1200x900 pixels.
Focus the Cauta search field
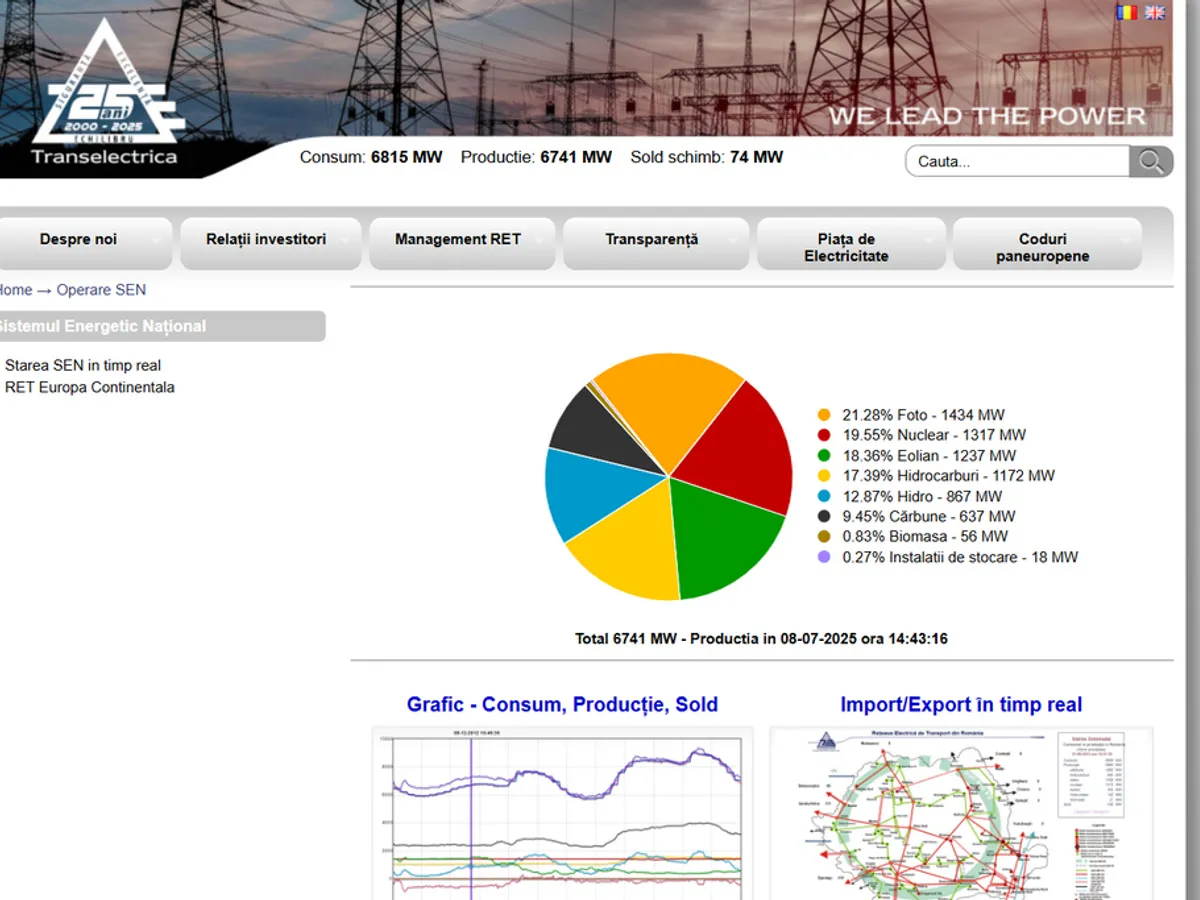click(1017, 161)
